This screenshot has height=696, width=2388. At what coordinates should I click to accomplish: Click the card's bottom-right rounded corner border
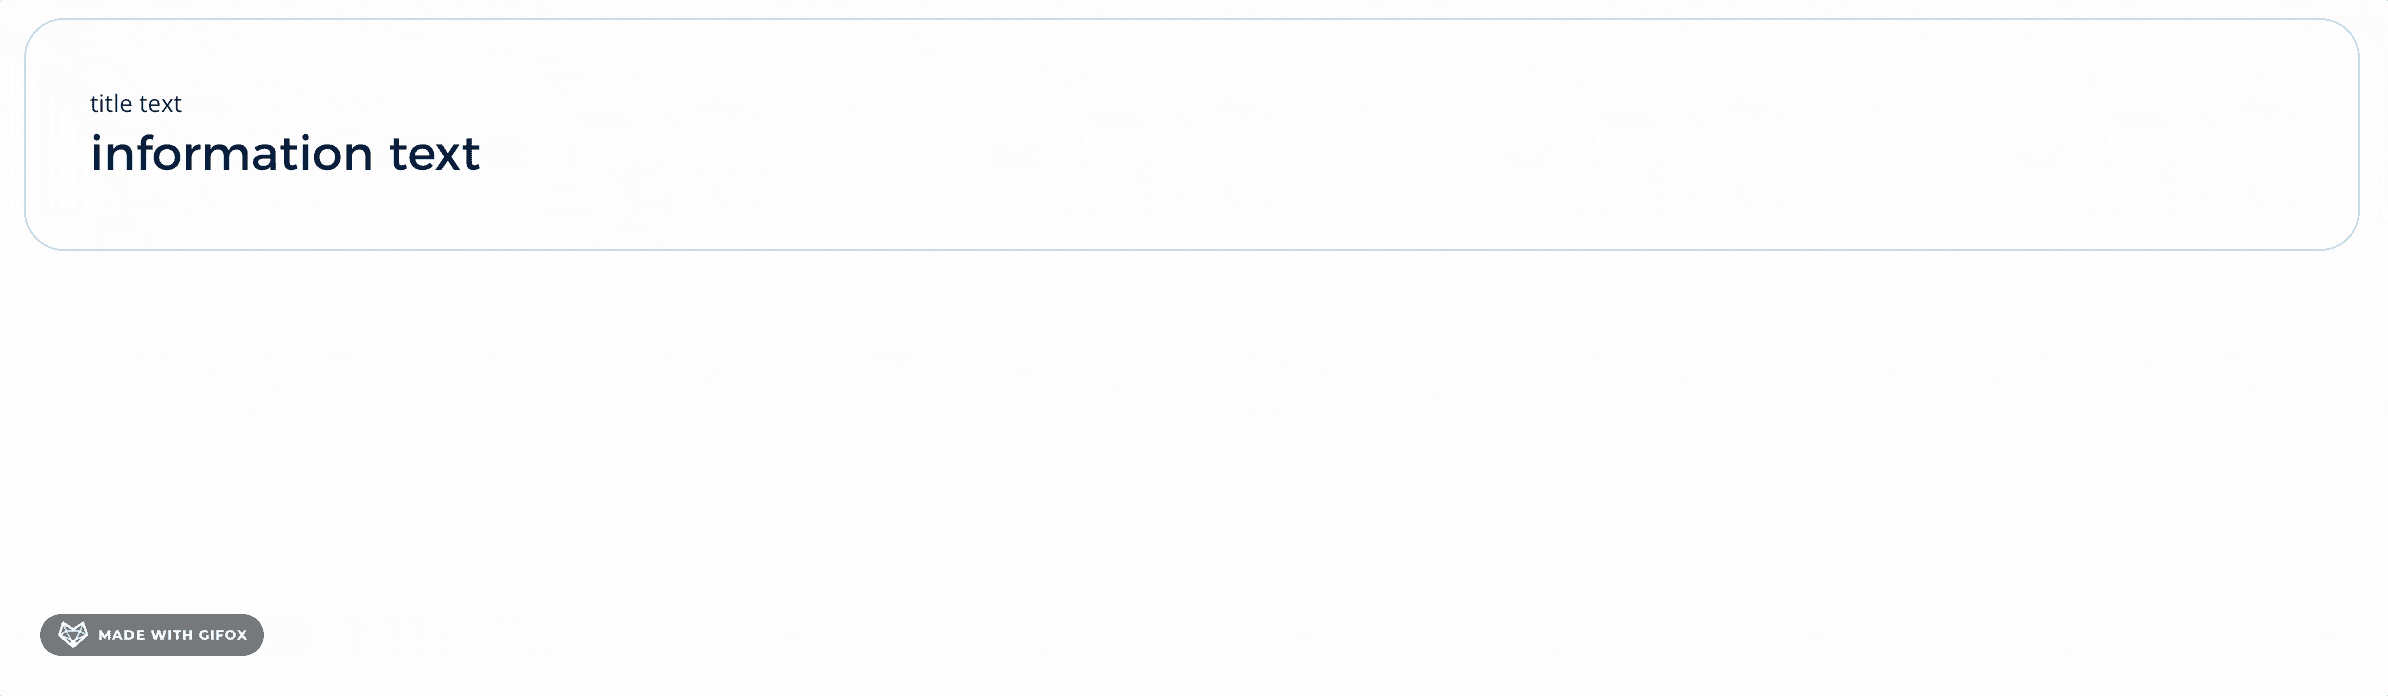coord(2346,236)
